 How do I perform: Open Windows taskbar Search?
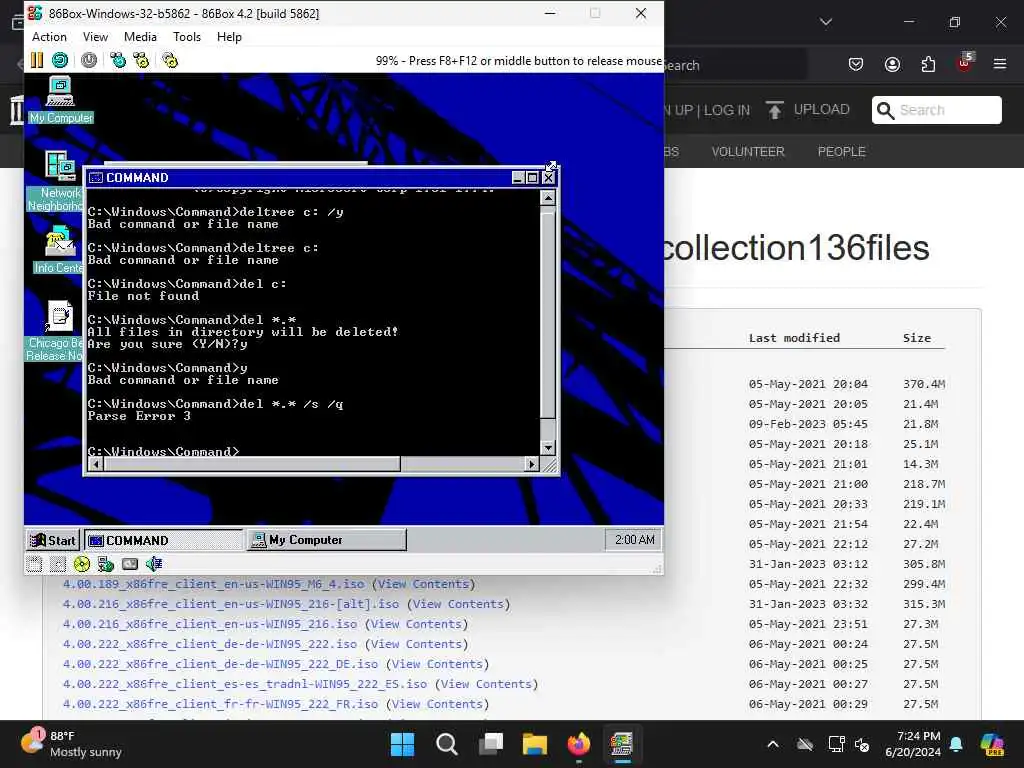(447, 744)
